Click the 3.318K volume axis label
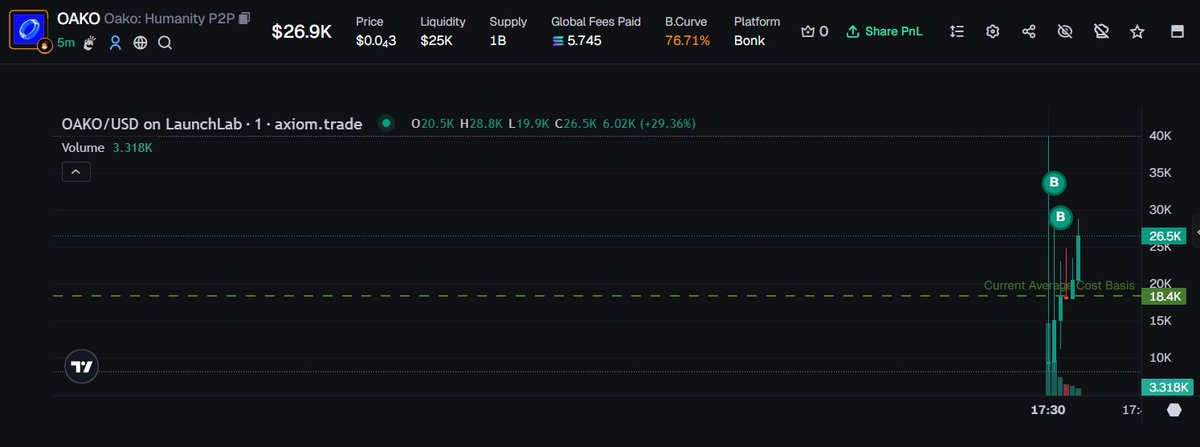1200x447 pixels. click(x=1167, y=387)
